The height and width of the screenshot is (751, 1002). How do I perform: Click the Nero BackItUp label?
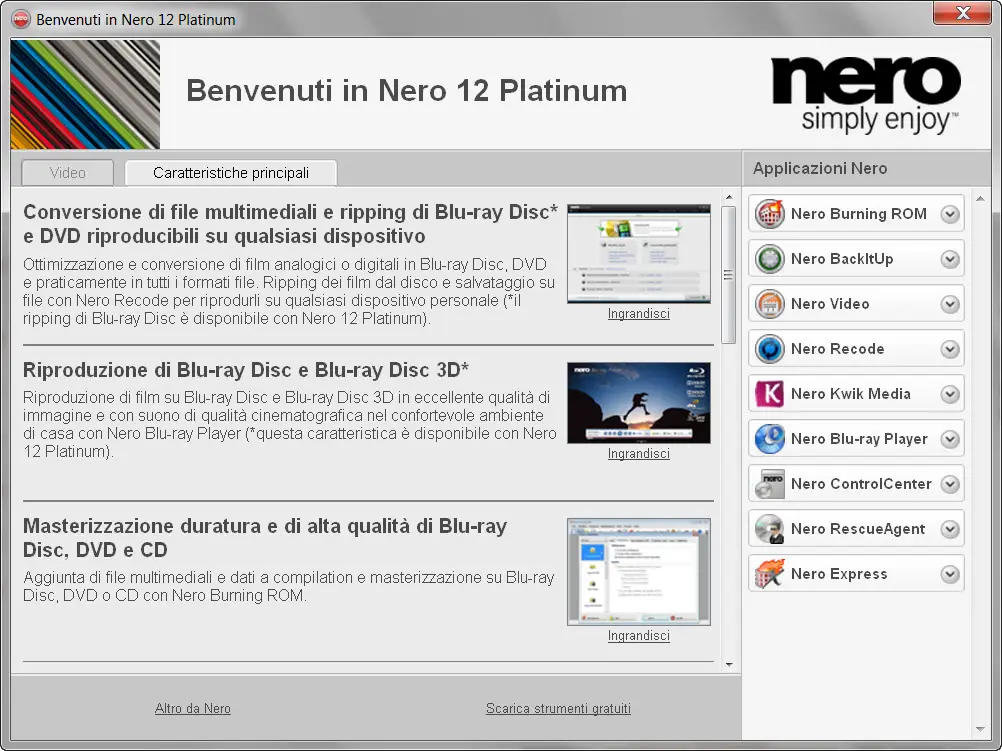pyautogui.click(x=842, y=259)
